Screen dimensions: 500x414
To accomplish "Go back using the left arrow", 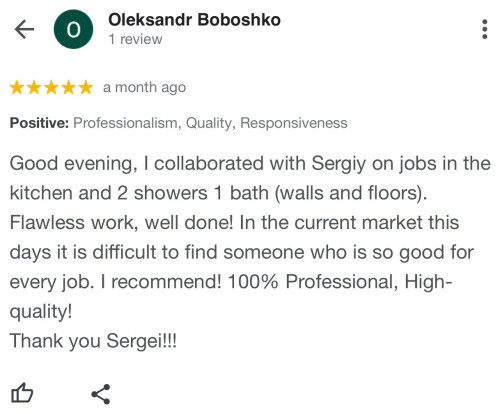I will point(24,29).
